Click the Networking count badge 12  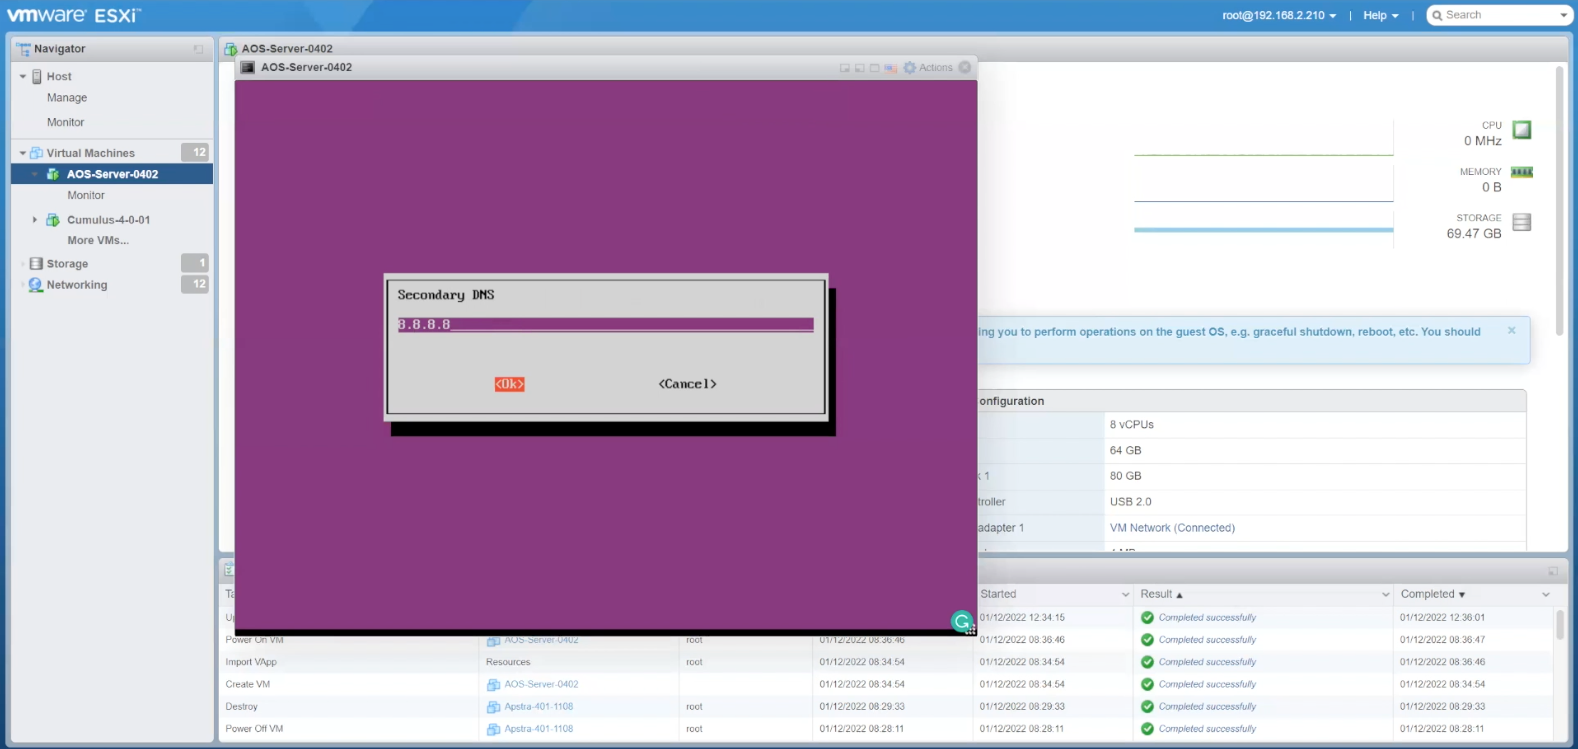[195, 284]
